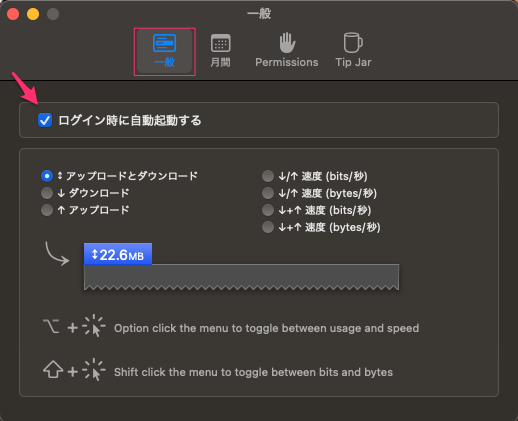Select the ダウンロード only radio button
The width and height of the screenshot is (518, 421).
coord(47,193)
